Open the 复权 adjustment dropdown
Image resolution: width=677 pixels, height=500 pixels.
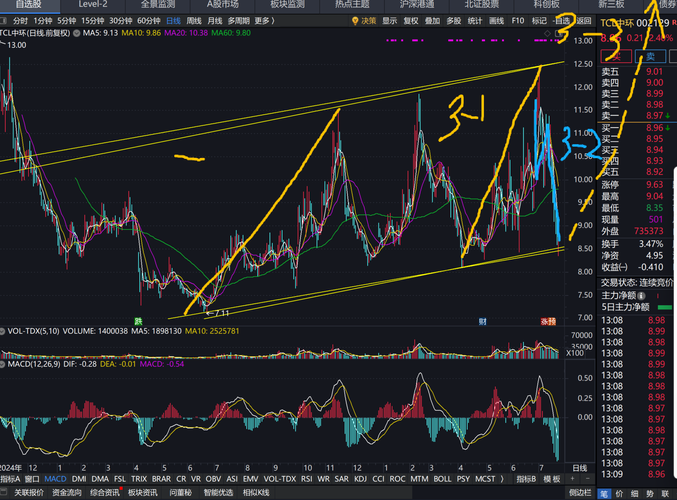[x=411, y=21]
